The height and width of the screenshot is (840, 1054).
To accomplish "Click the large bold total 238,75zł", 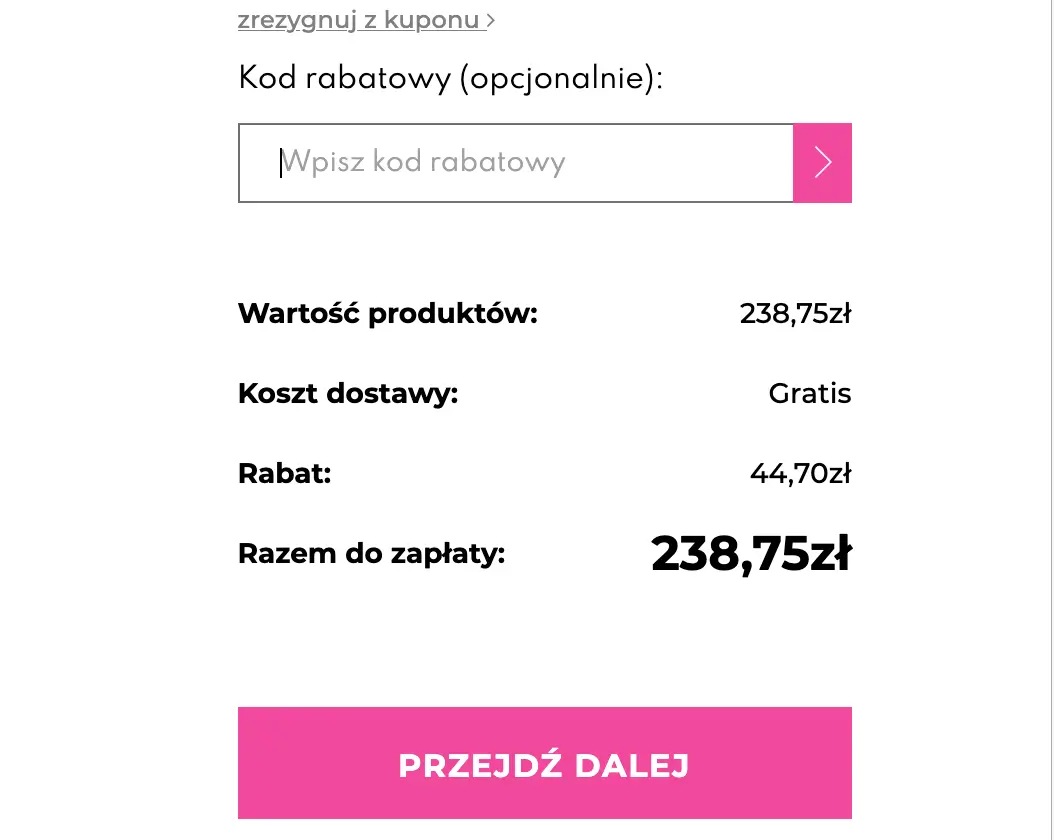I will coord(750,553).
